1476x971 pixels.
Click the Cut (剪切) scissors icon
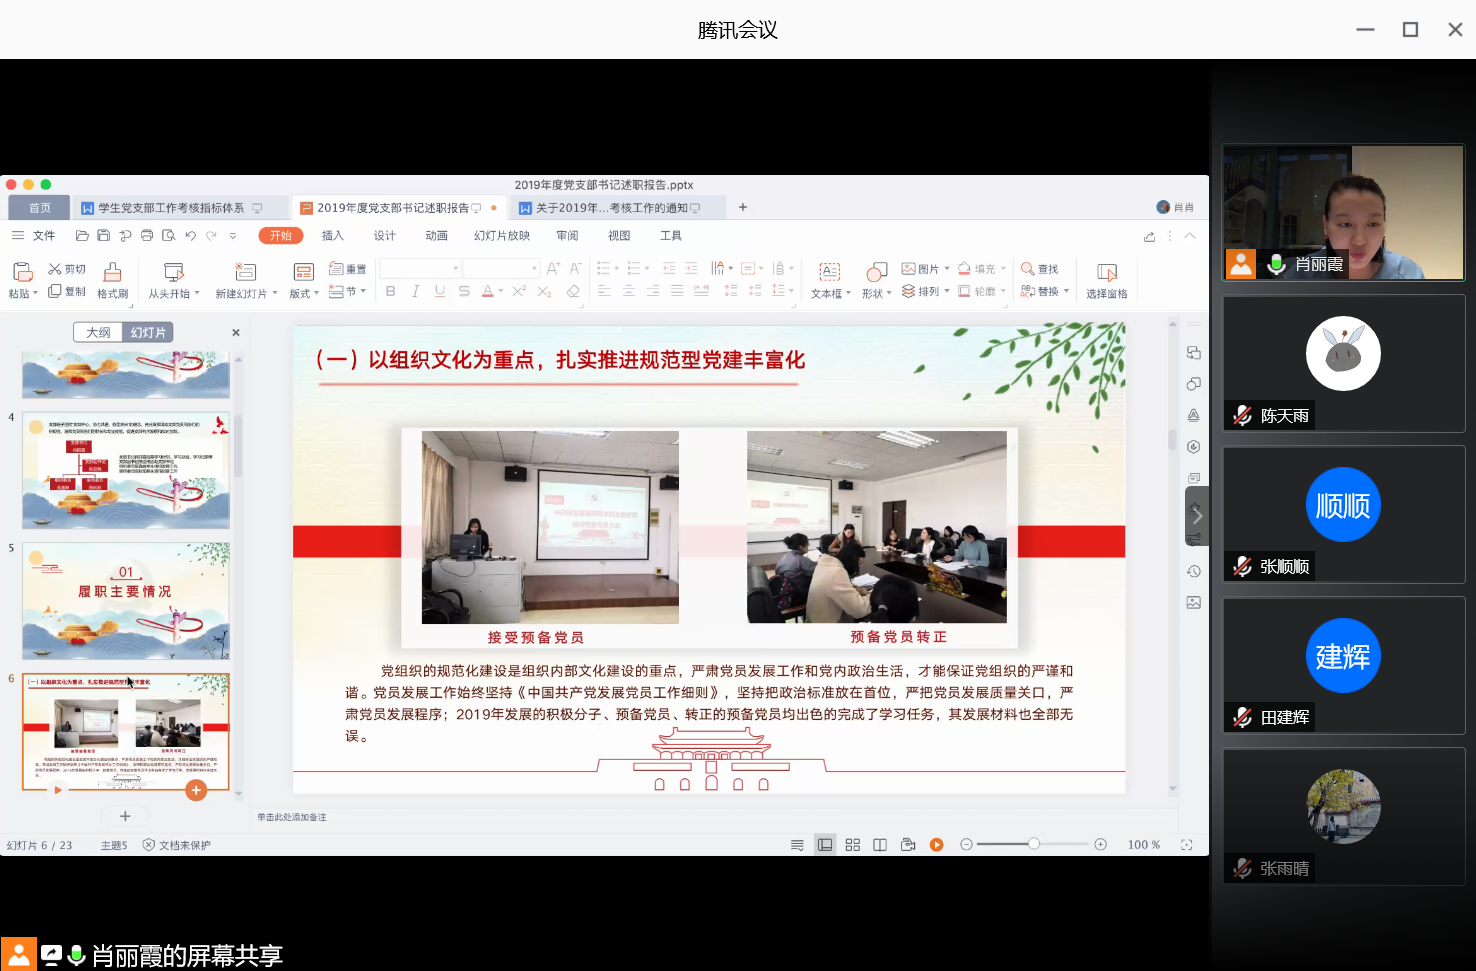55,269
